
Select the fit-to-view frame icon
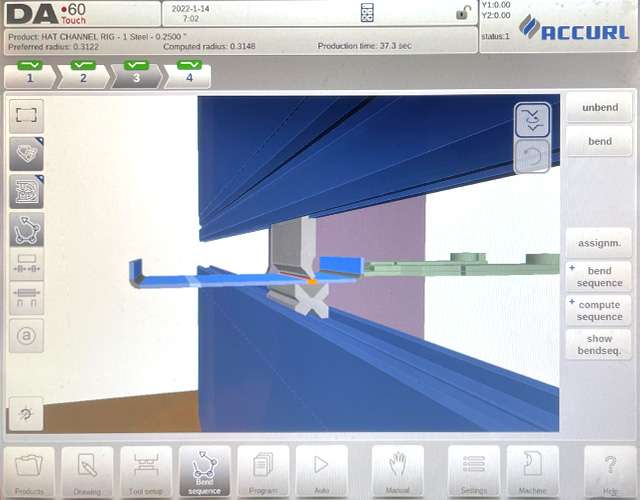27,116
